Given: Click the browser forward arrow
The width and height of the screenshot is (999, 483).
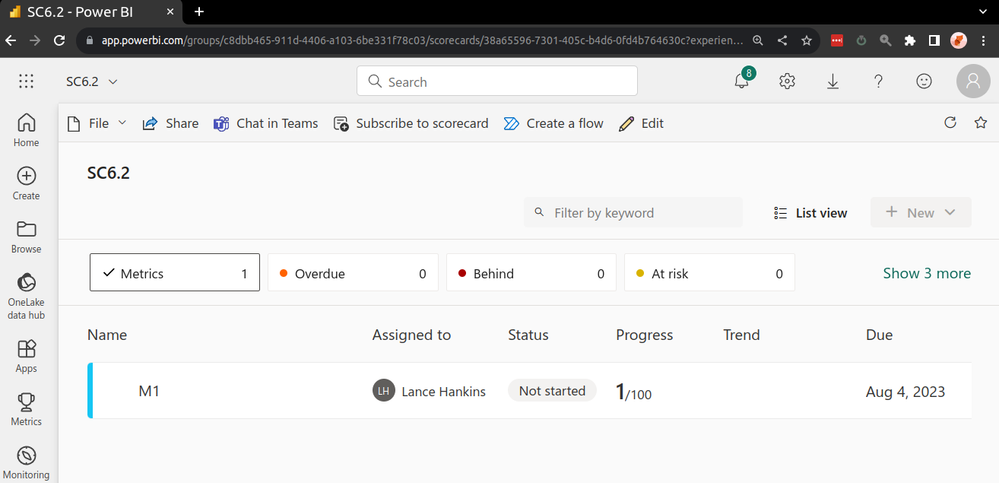Looking at the screenshot, I should click(35, 40).
